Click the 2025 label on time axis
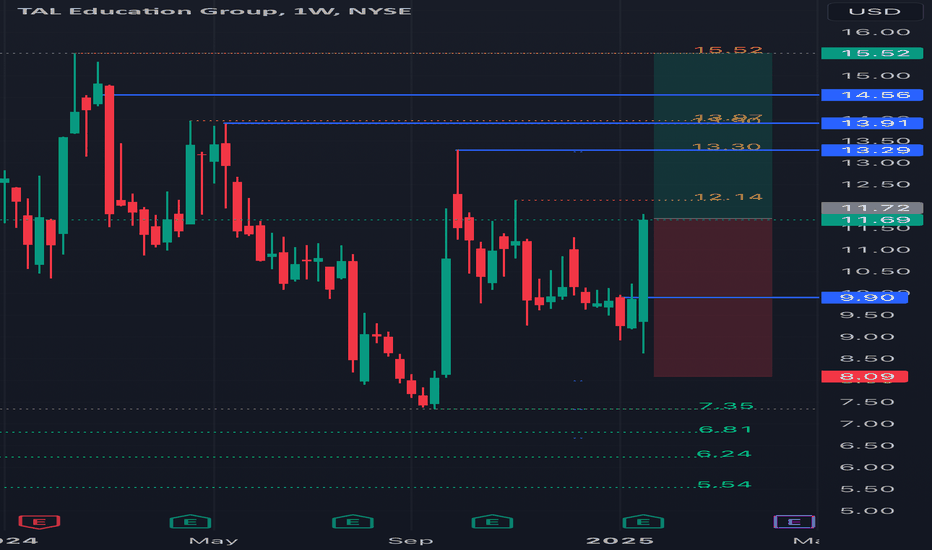Viewport: 932px width, 550px height. tap(620, 540)
